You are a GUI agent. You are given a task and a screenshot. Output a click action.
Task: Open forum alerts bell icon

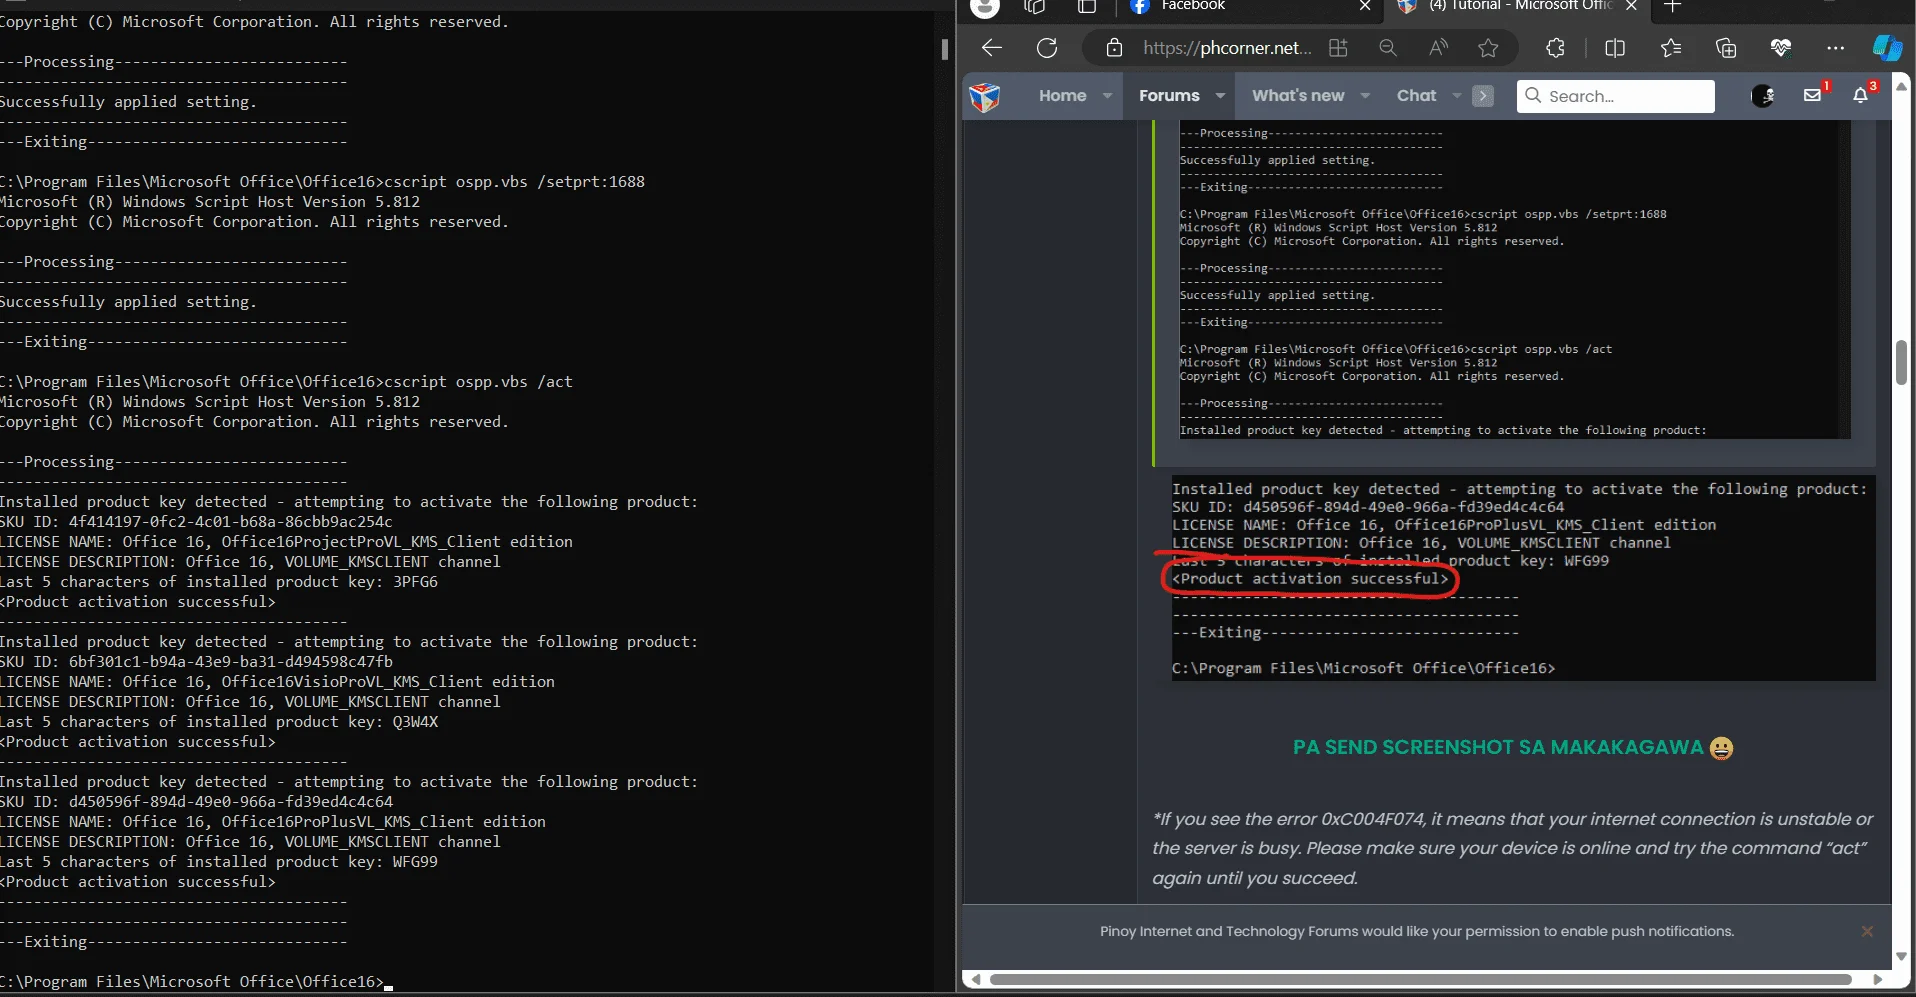click(x=1860, y=95)
